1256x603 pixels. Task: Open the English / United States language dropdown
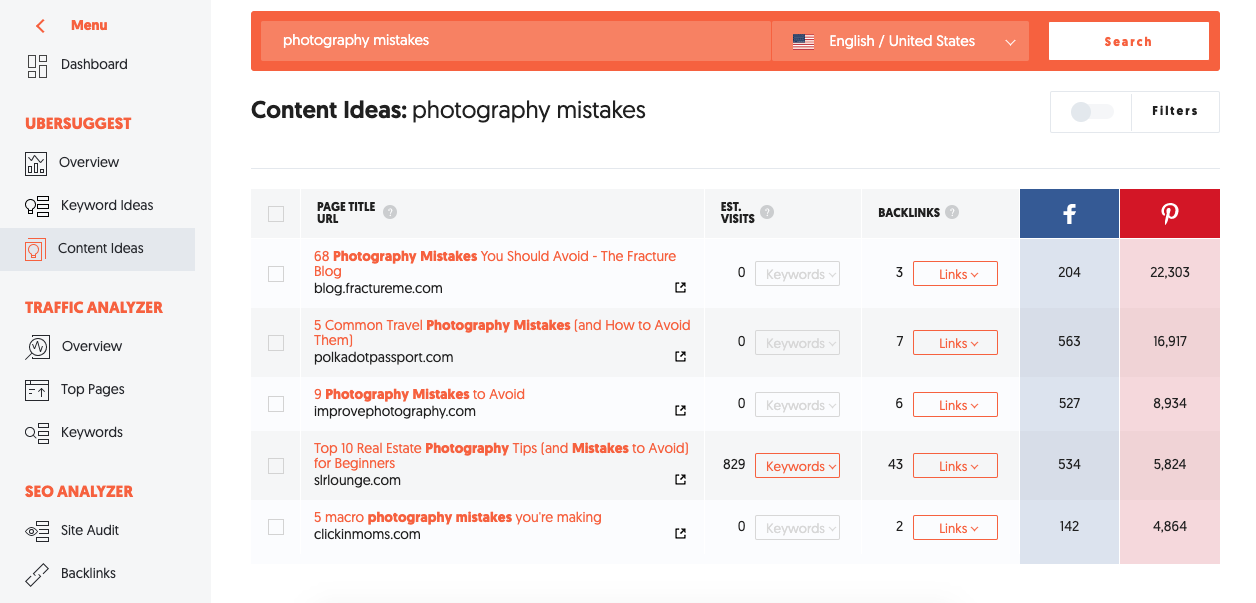[900, 42]
